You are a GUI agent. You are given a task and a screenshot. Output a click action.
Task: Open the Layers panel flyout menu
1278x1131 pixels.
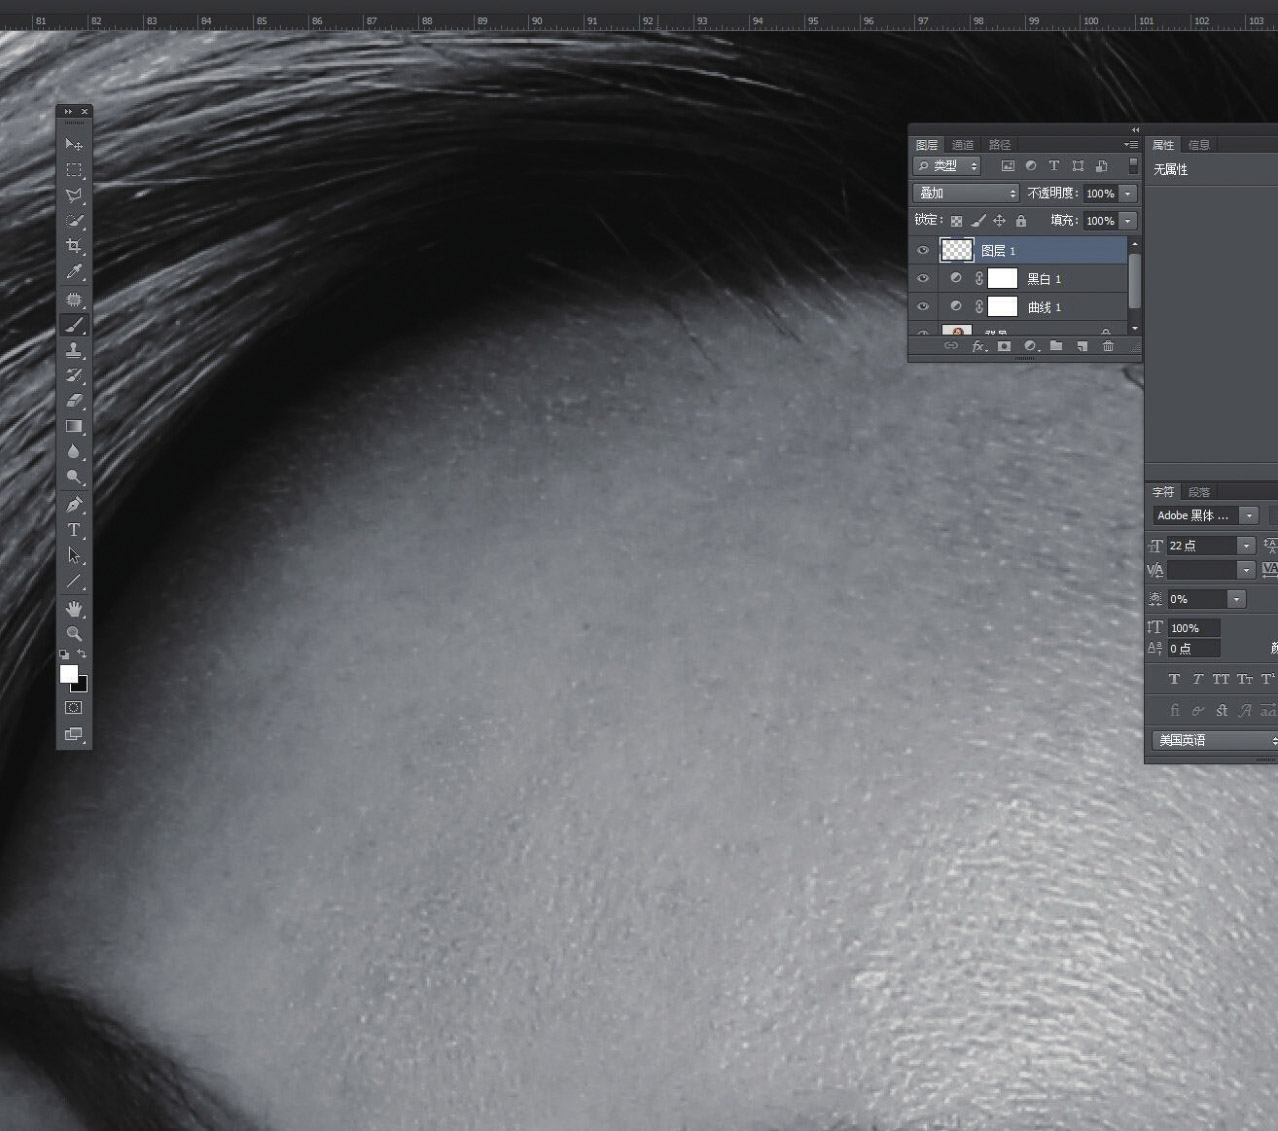click(1131, 145)
